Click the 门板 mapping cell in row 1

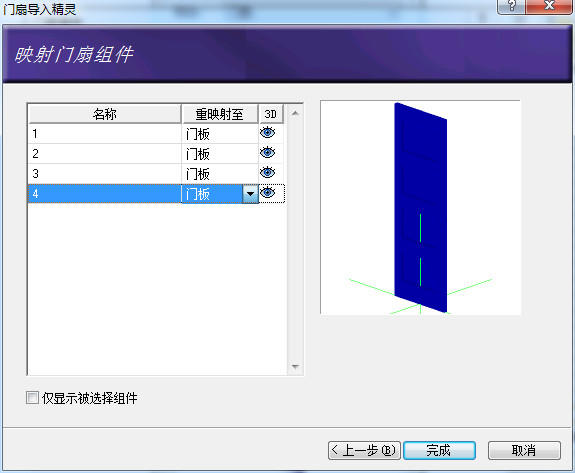(x=220, y=134)
